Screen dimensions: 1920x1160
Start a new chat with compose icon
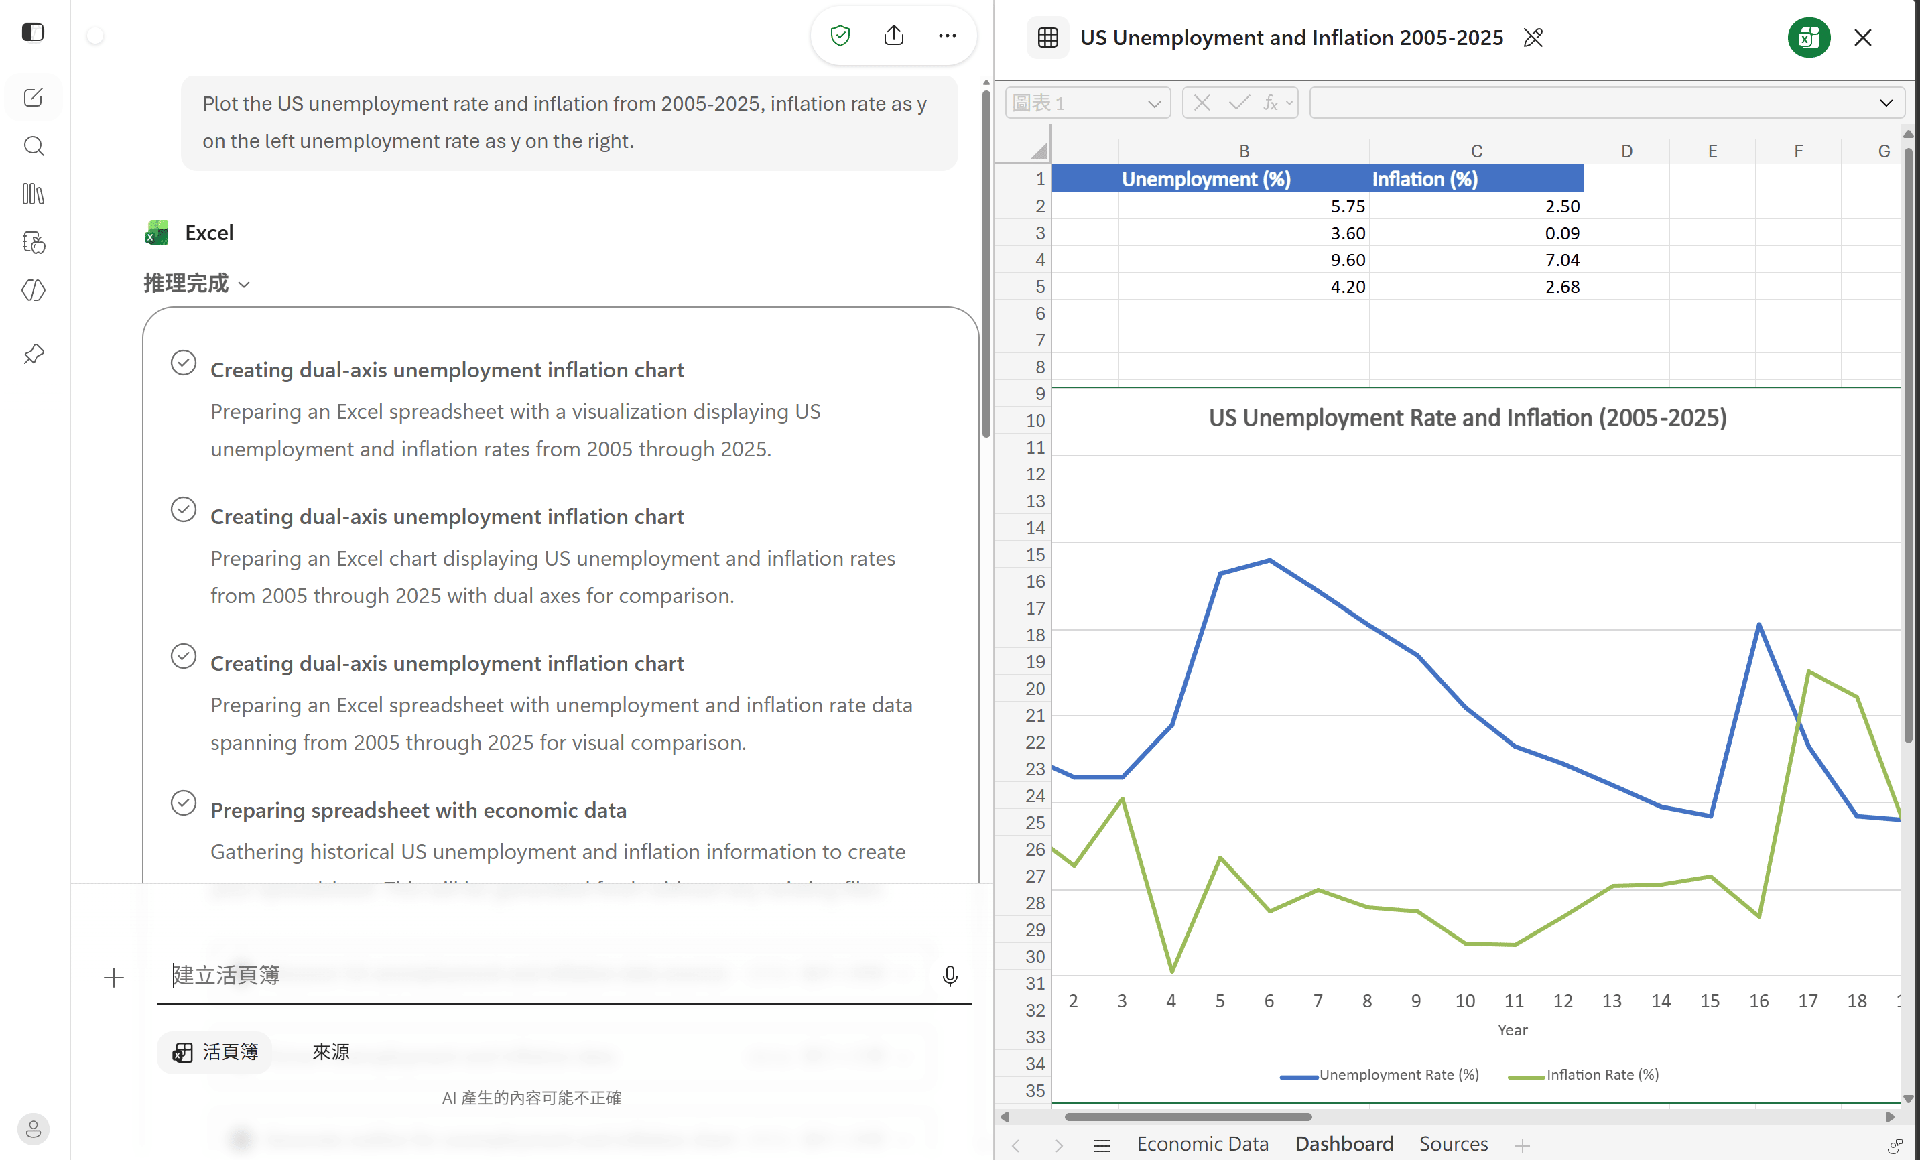pos(33,98)
